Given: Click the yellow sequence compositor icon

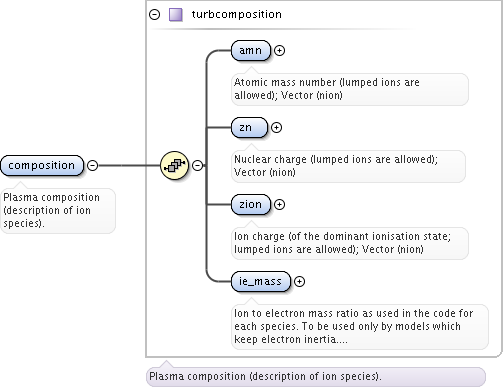Looking at the screenshot, I should click(x=174, y=165).
